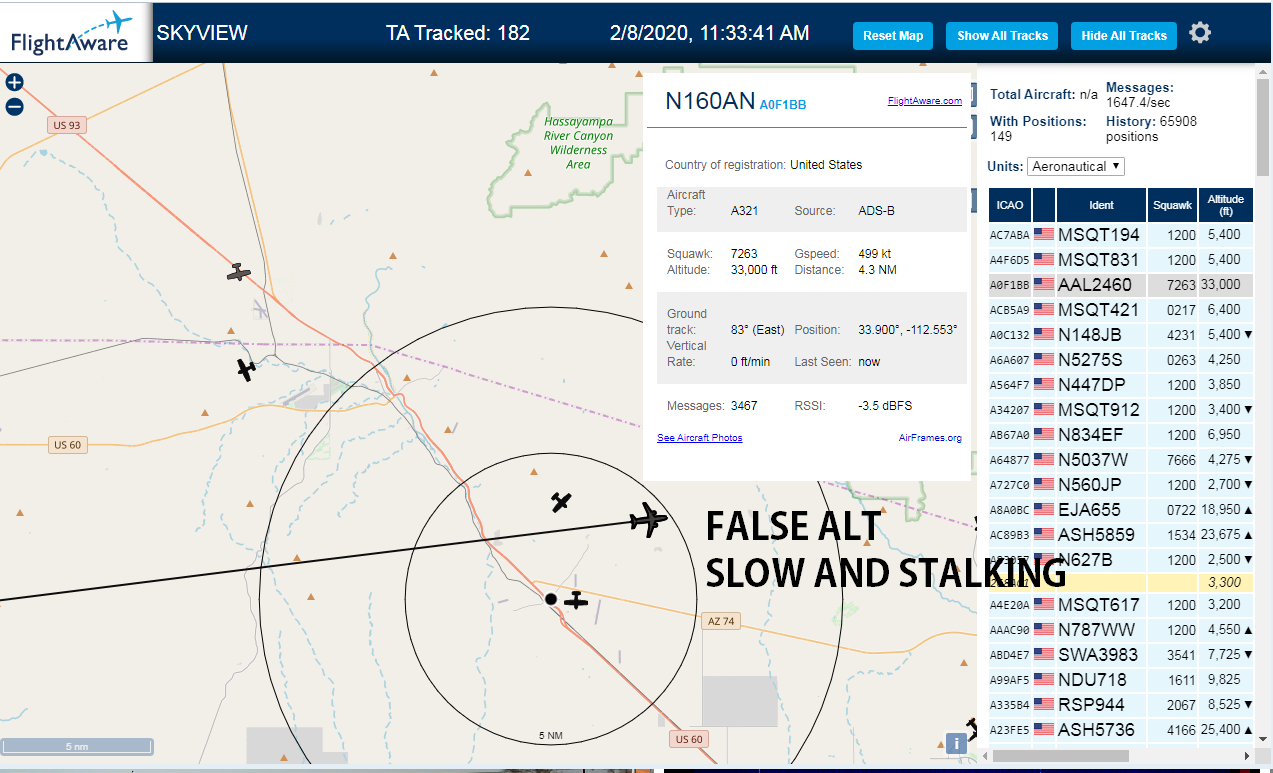Open the See Aircraft Photos link
The height and width of the screenshot is (773, 1273).
tap(699, 438)
